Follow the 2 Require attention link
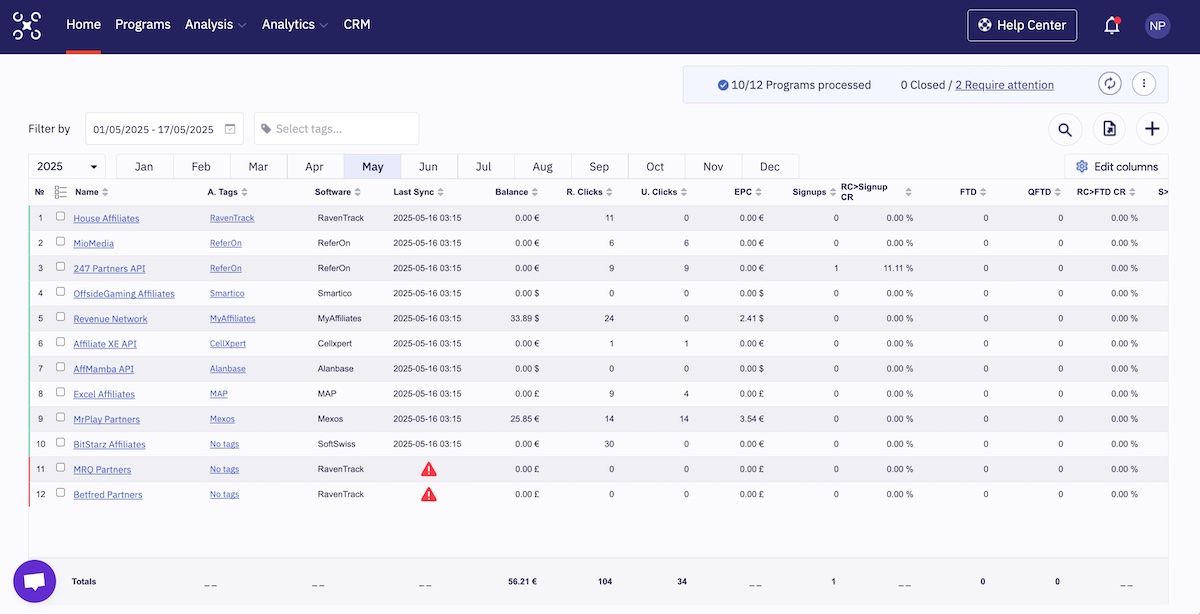The image size is (1200, 614). coord(1004,84)
